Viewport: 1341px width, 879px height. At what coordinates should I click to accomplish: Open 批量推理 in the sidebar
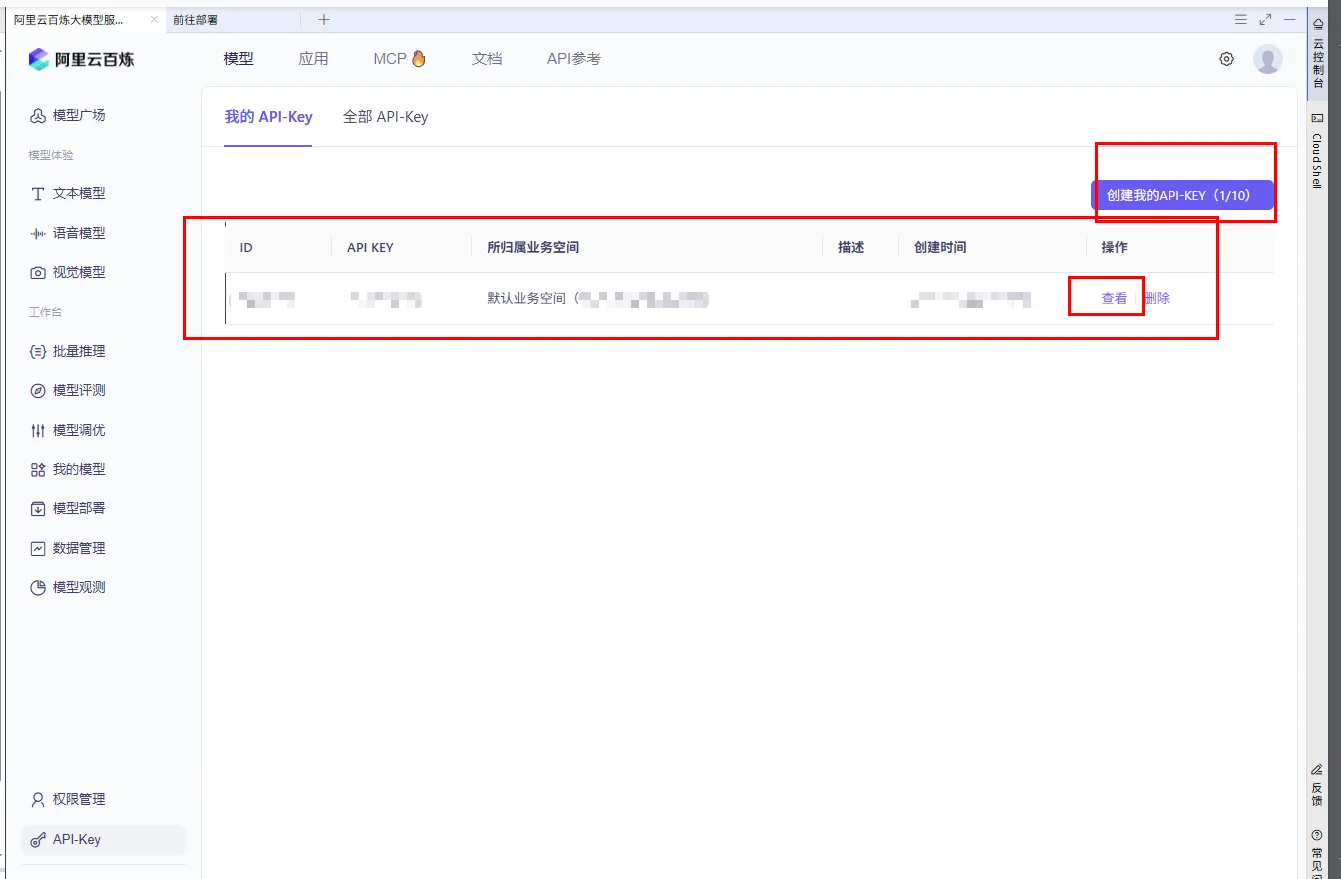68,351
